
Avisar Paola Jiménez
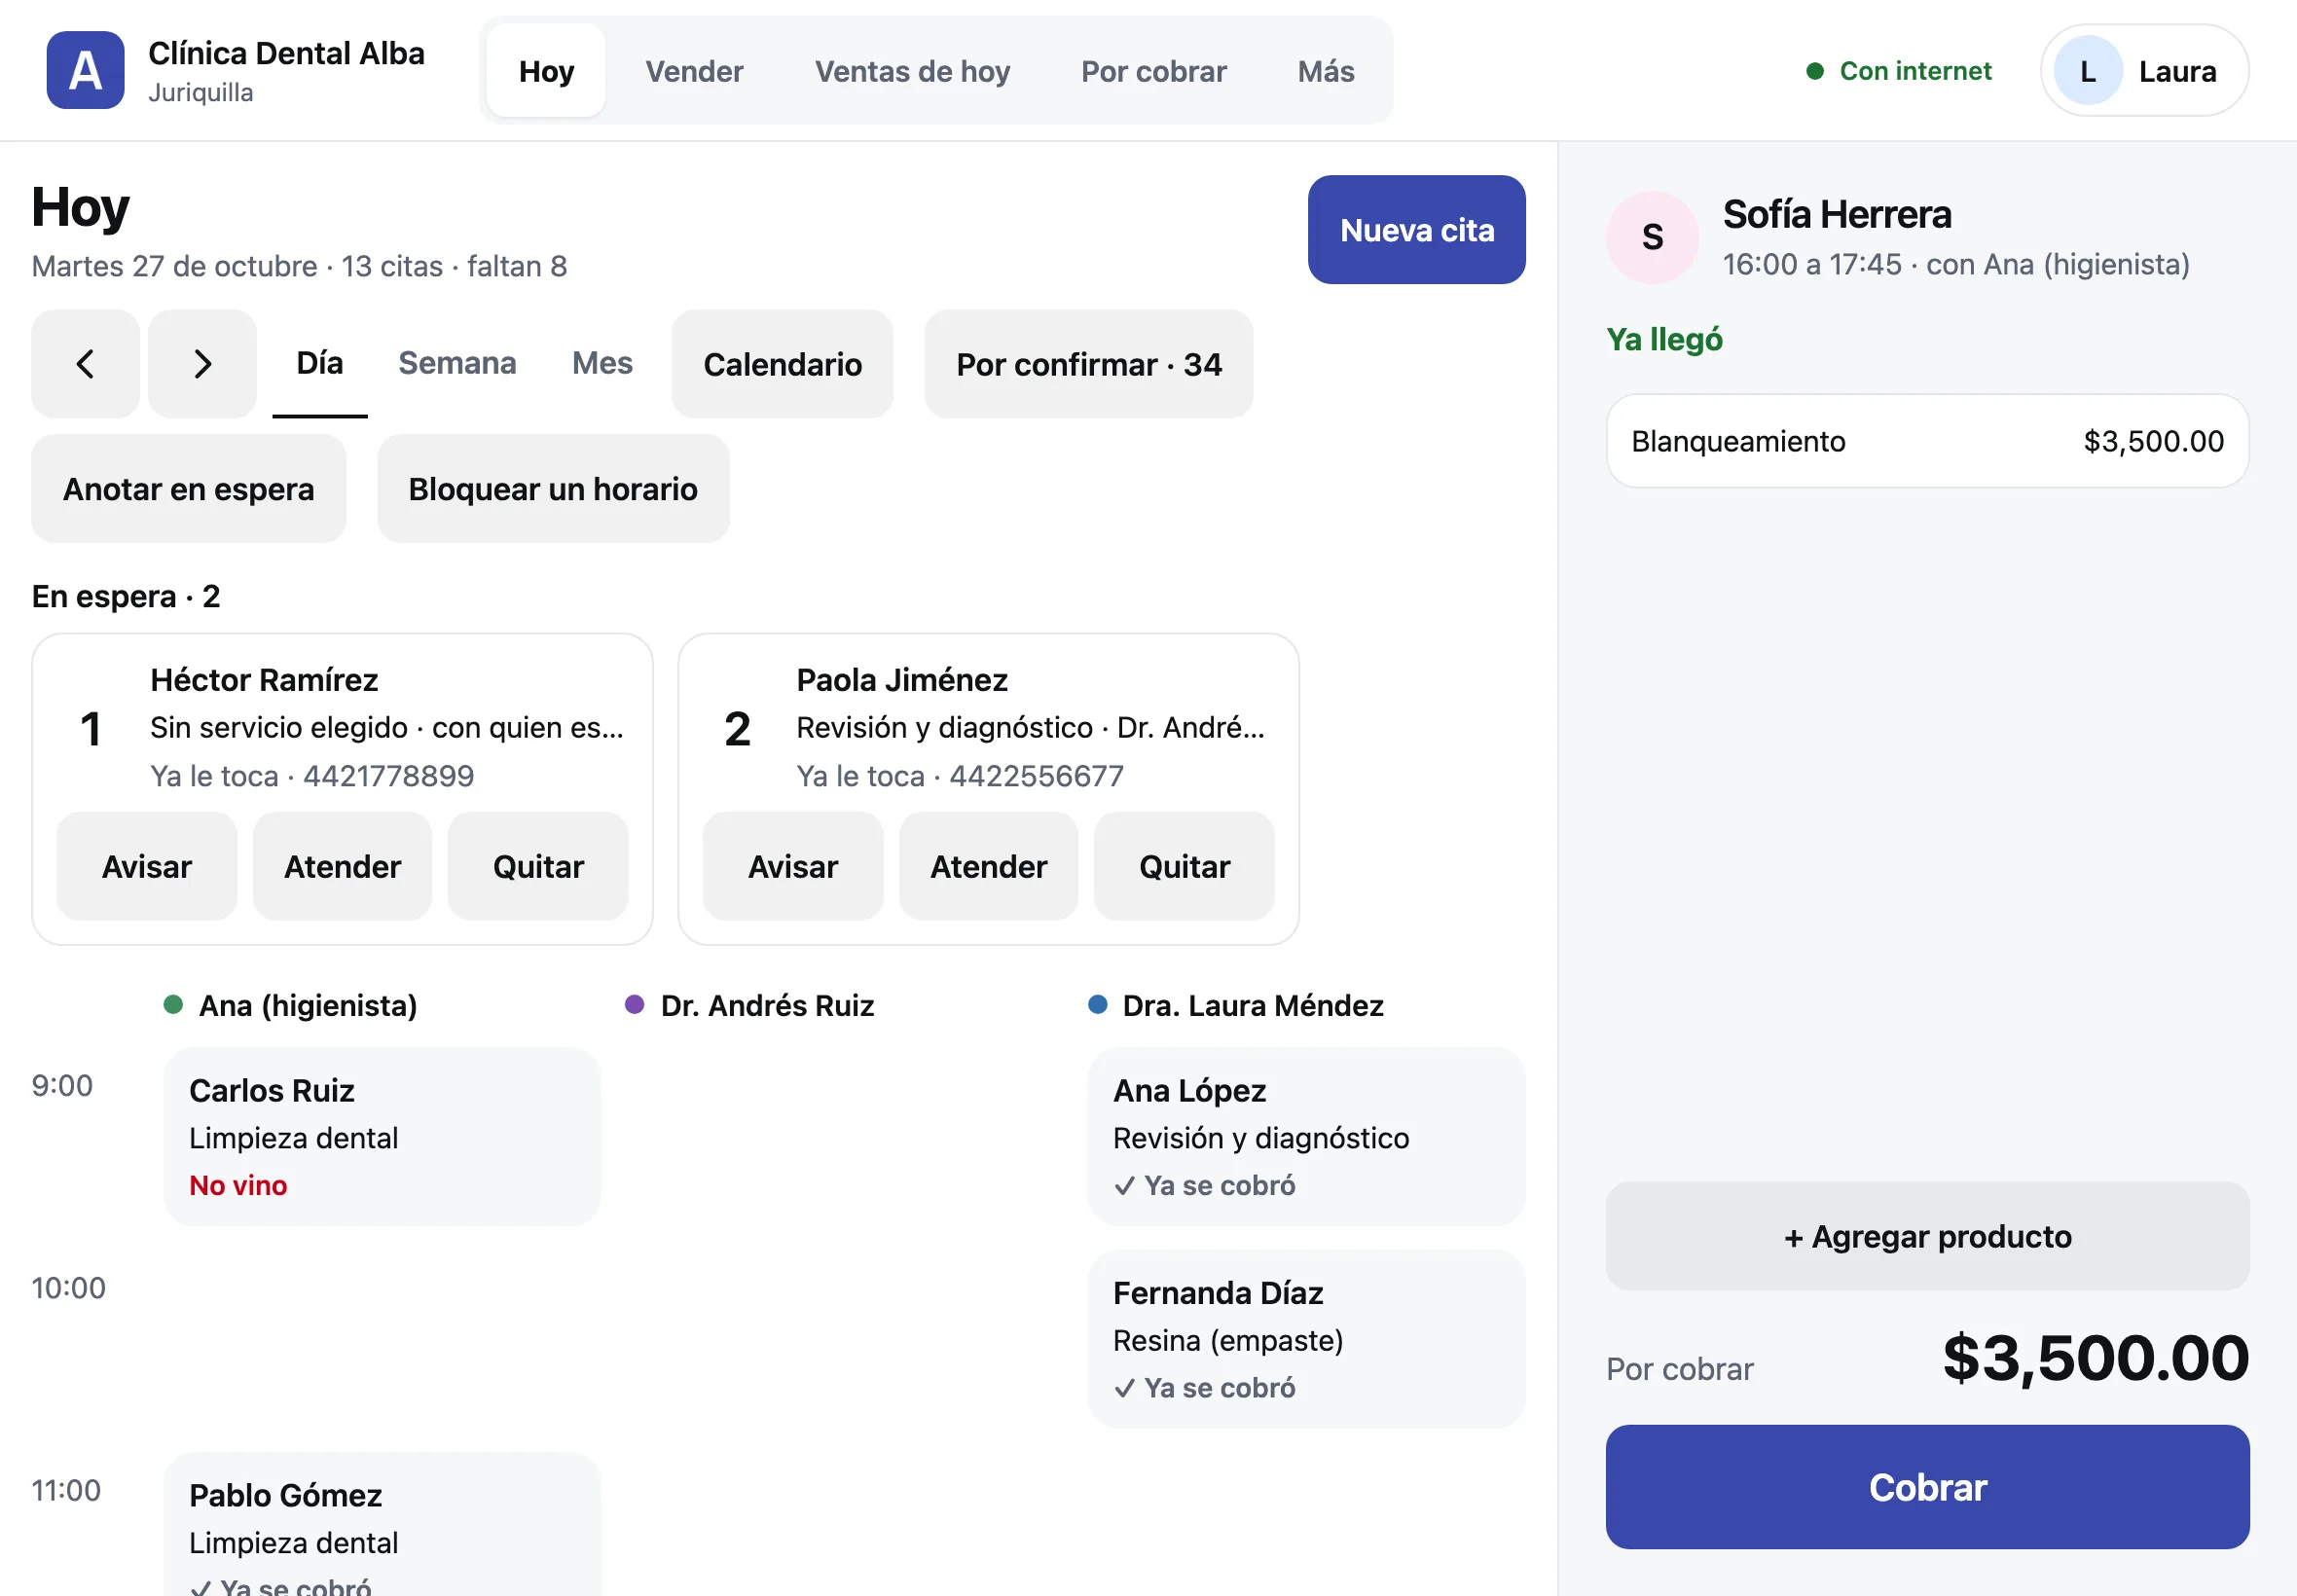tap(793, 866)
